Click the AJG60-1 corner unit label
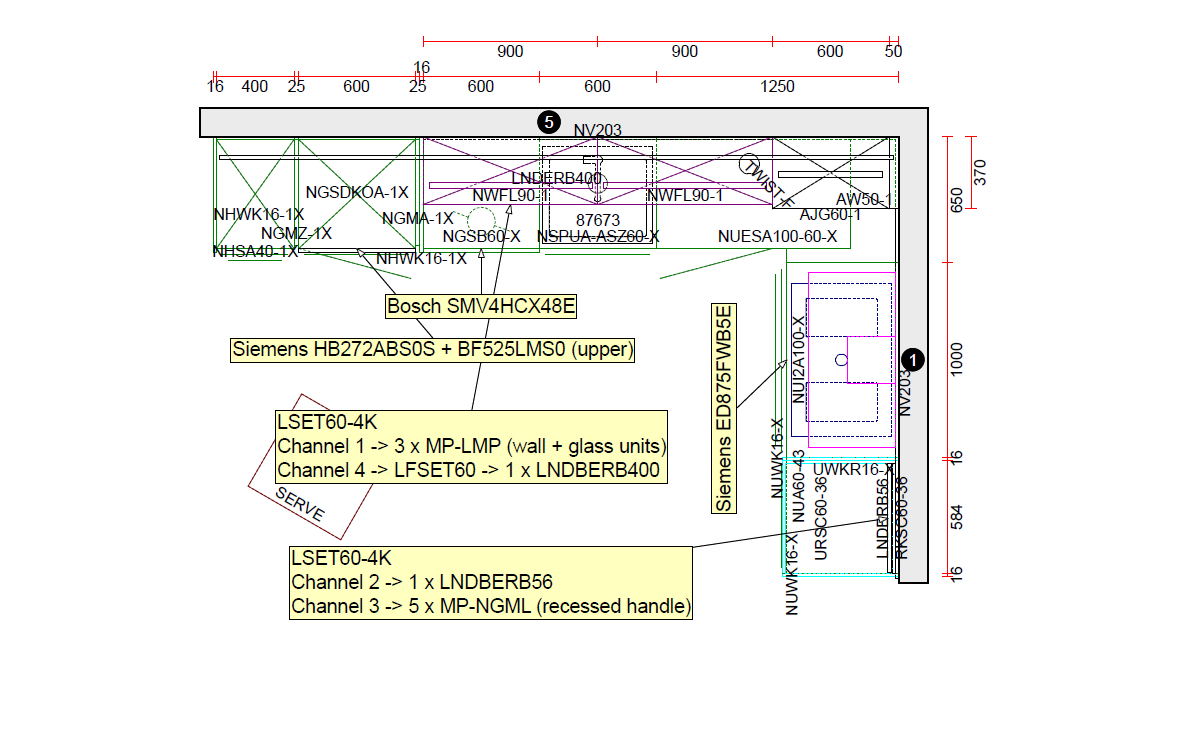 coord(830,215)
